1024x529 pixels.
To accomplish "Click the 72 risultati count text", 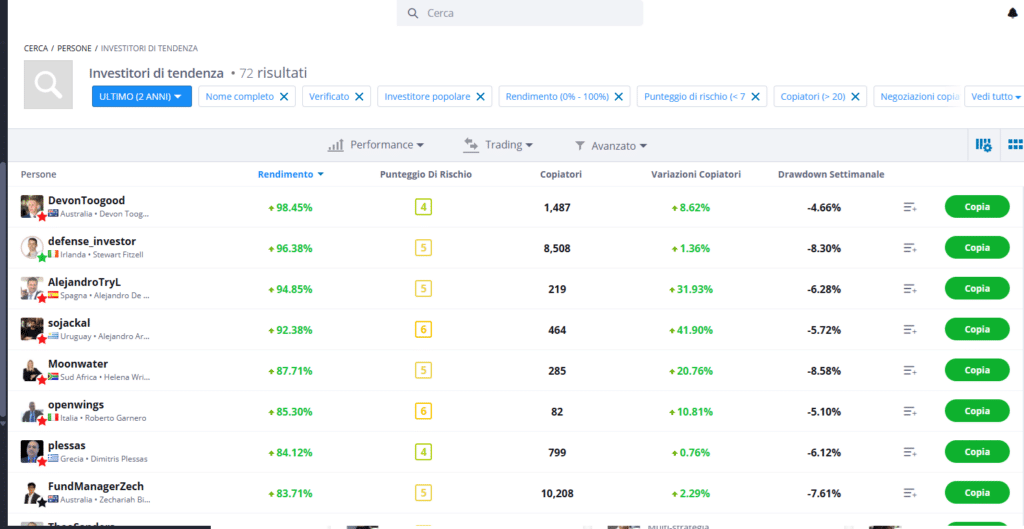I will coord(274,73).
